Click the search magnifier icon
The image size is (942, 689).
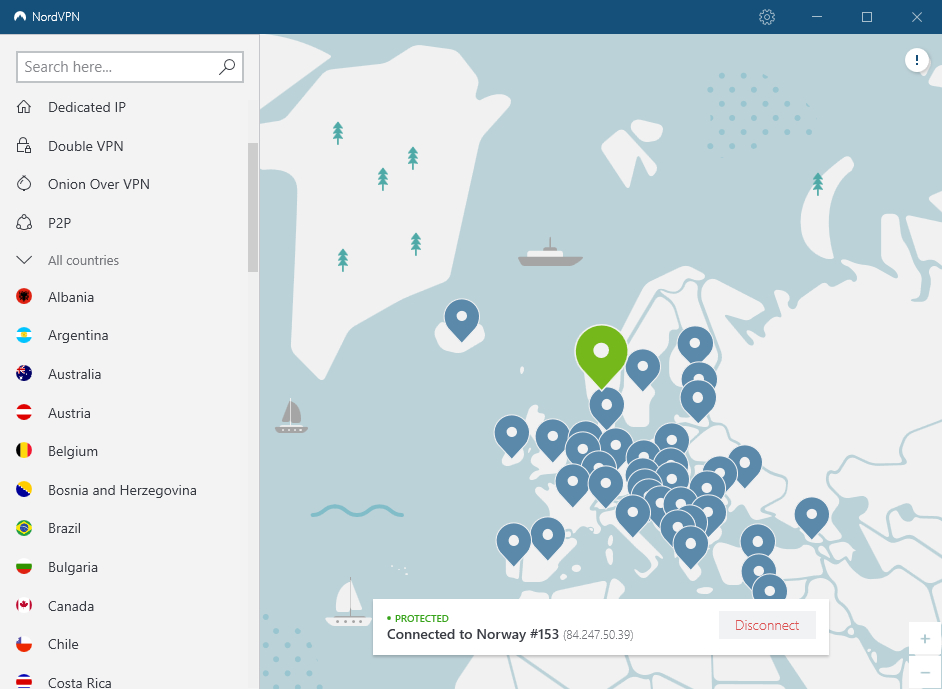pyautogui.click(x=227, y=67)
